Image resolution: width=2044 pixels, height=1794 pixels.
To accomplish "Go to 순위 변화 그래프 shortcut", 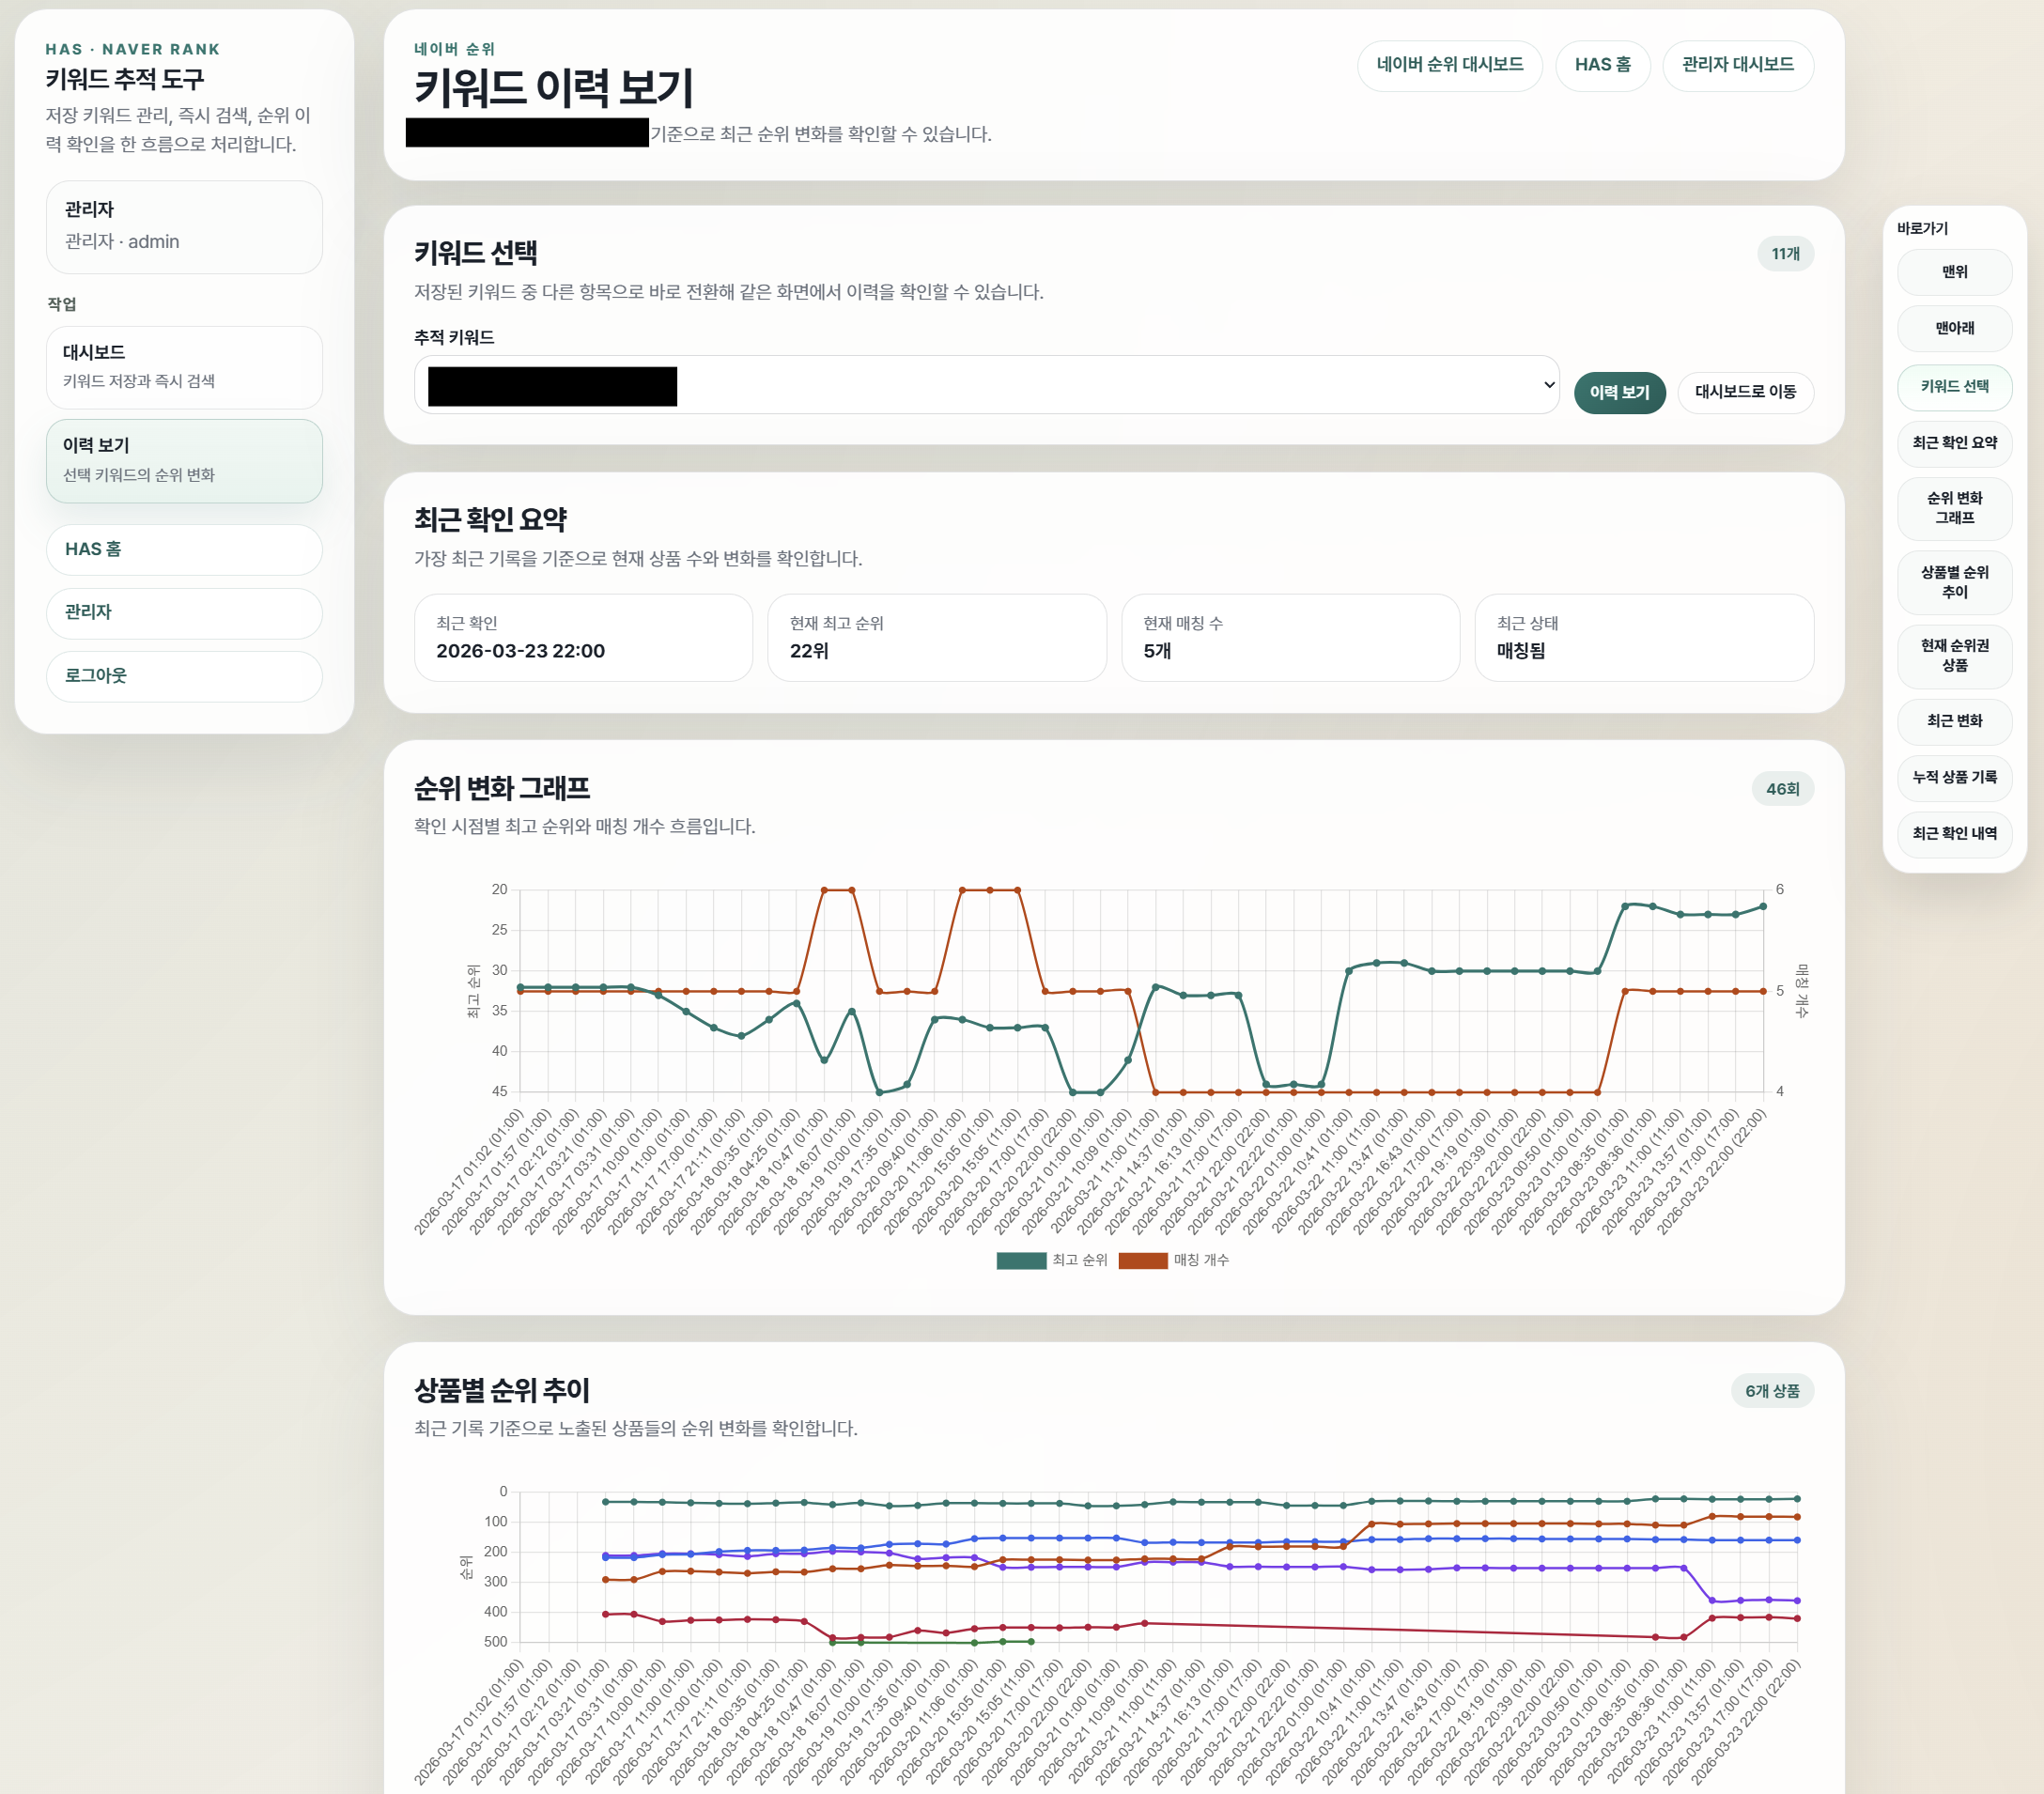I will tap(1954, 508).
